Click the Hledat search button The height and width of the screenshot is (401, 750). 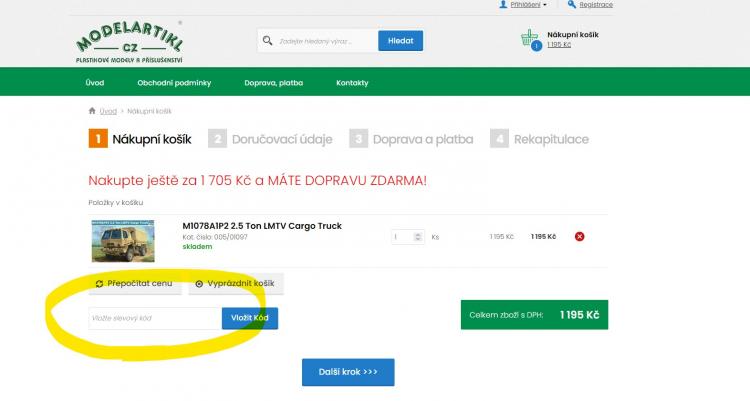(x=400, y=41)
